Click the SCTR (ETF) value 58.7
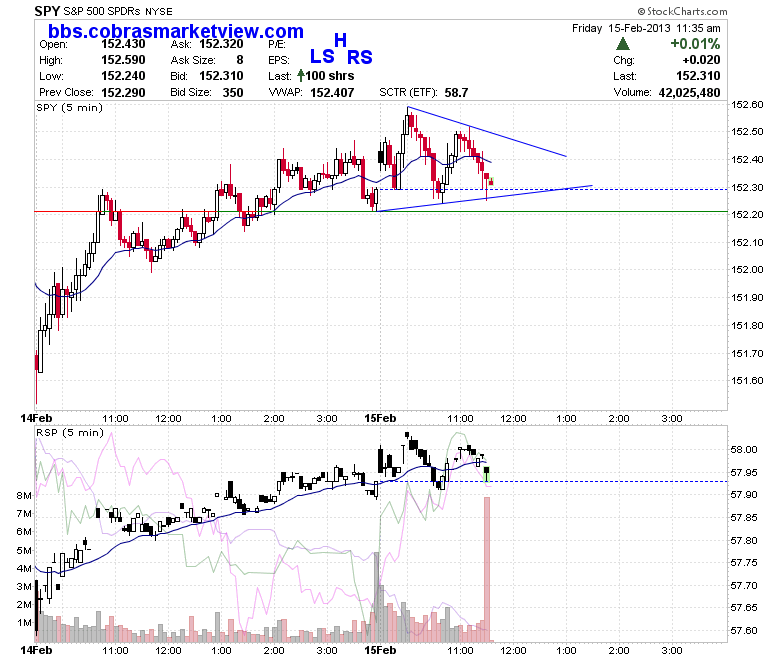780x659 pixels. (456, 93)
